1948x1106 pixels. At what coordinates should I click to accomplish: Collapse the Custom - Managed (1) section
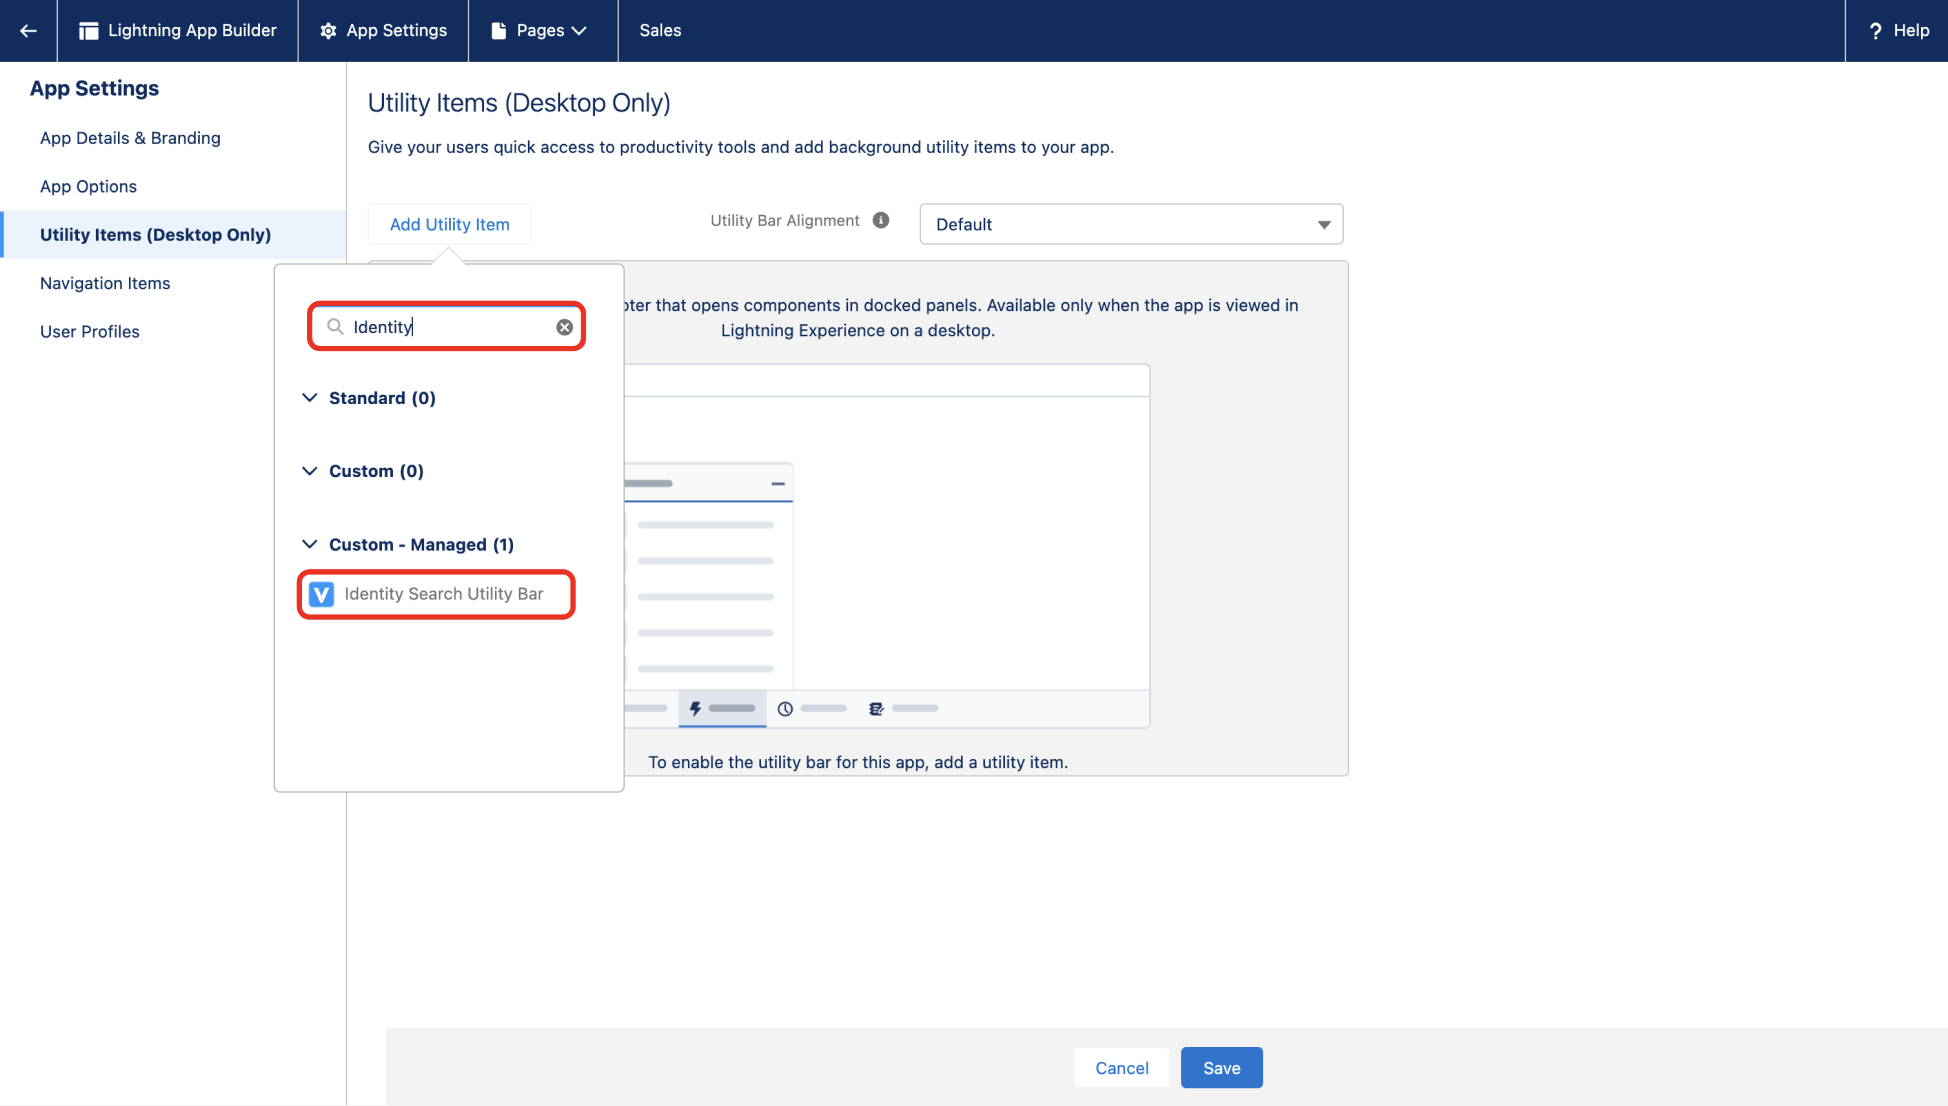[x=310, y=545]
